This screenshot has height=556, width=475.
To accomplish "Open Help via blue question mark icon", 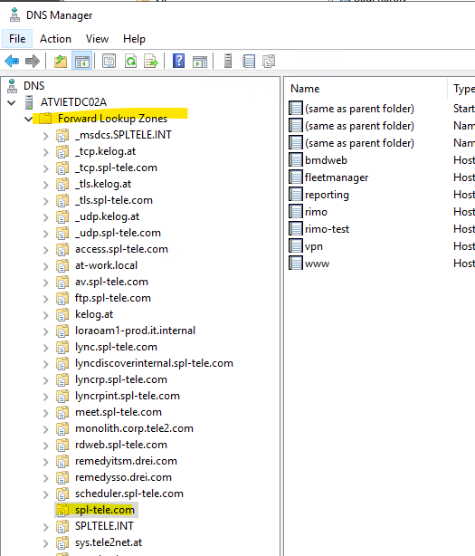I will (179, 61).
